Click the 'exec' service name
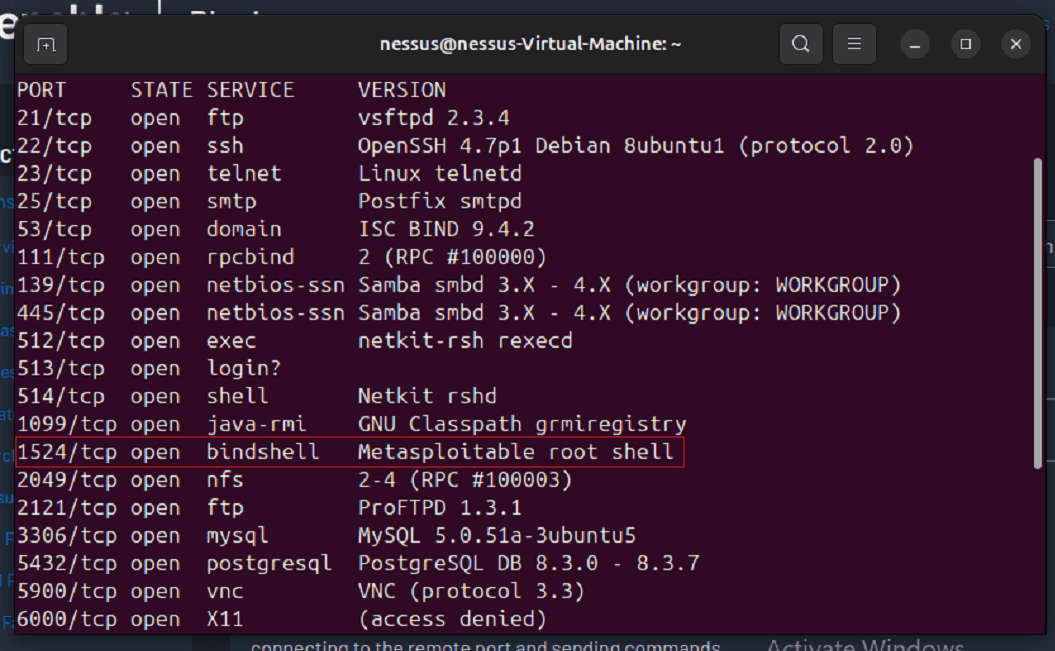Image resolution: width=1055 pixels, height=651 pixels. 231,341
